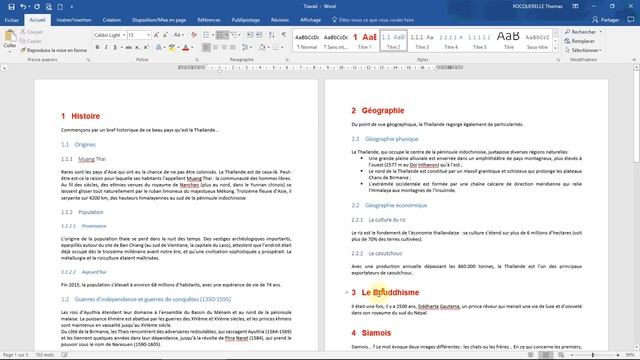
Task: Open the font name dropdown
Action: coord(124,35)
